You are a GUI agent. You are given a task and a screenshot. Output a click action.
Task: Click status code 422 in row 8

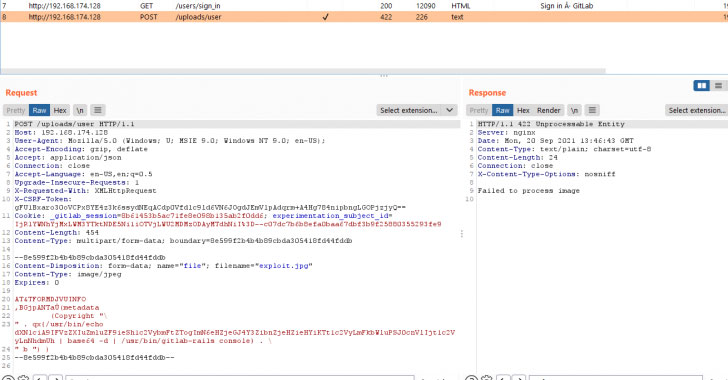coord(386,17)
